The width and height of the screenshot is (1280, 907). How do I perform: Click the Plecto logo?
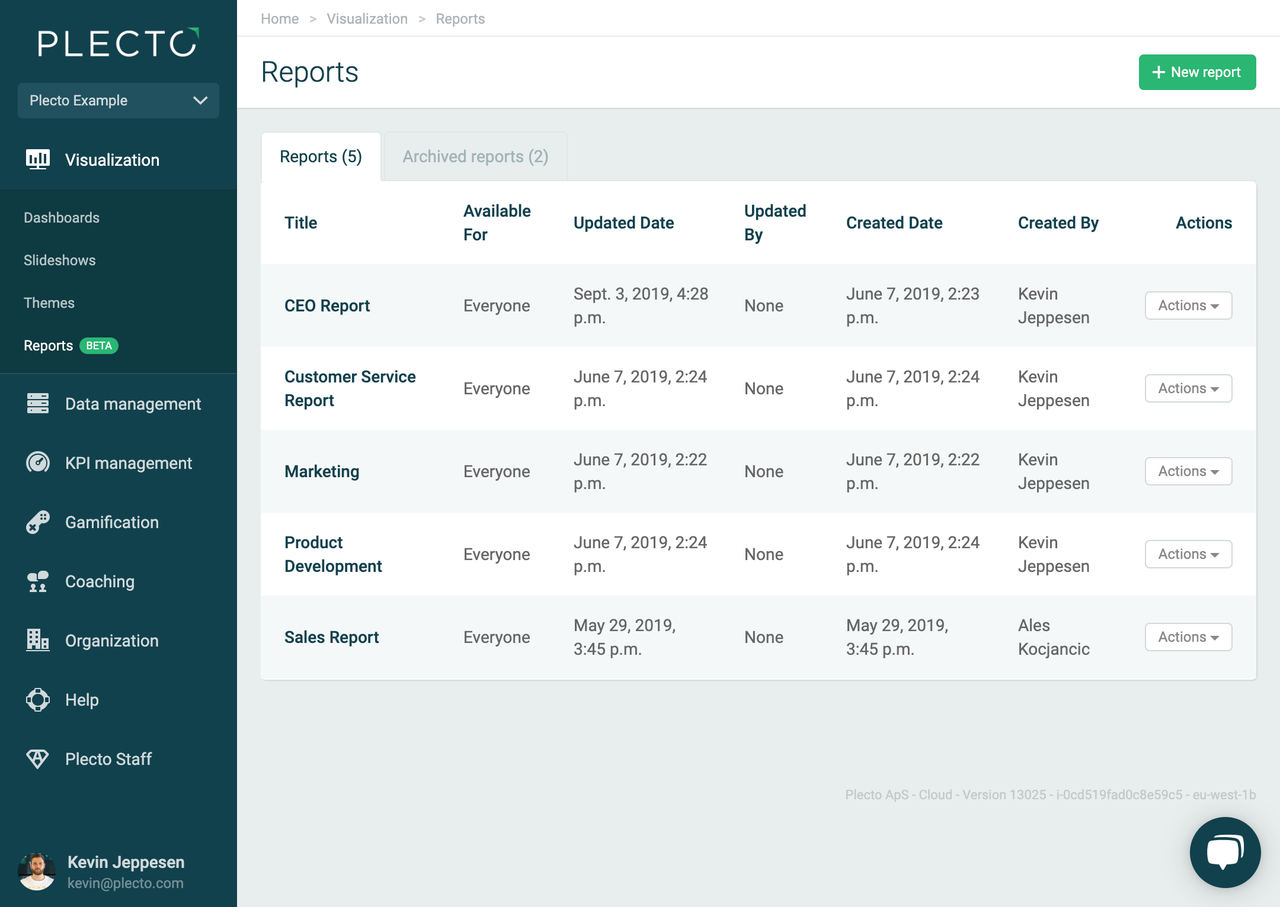pyautogui.click(x=118, y=42)
